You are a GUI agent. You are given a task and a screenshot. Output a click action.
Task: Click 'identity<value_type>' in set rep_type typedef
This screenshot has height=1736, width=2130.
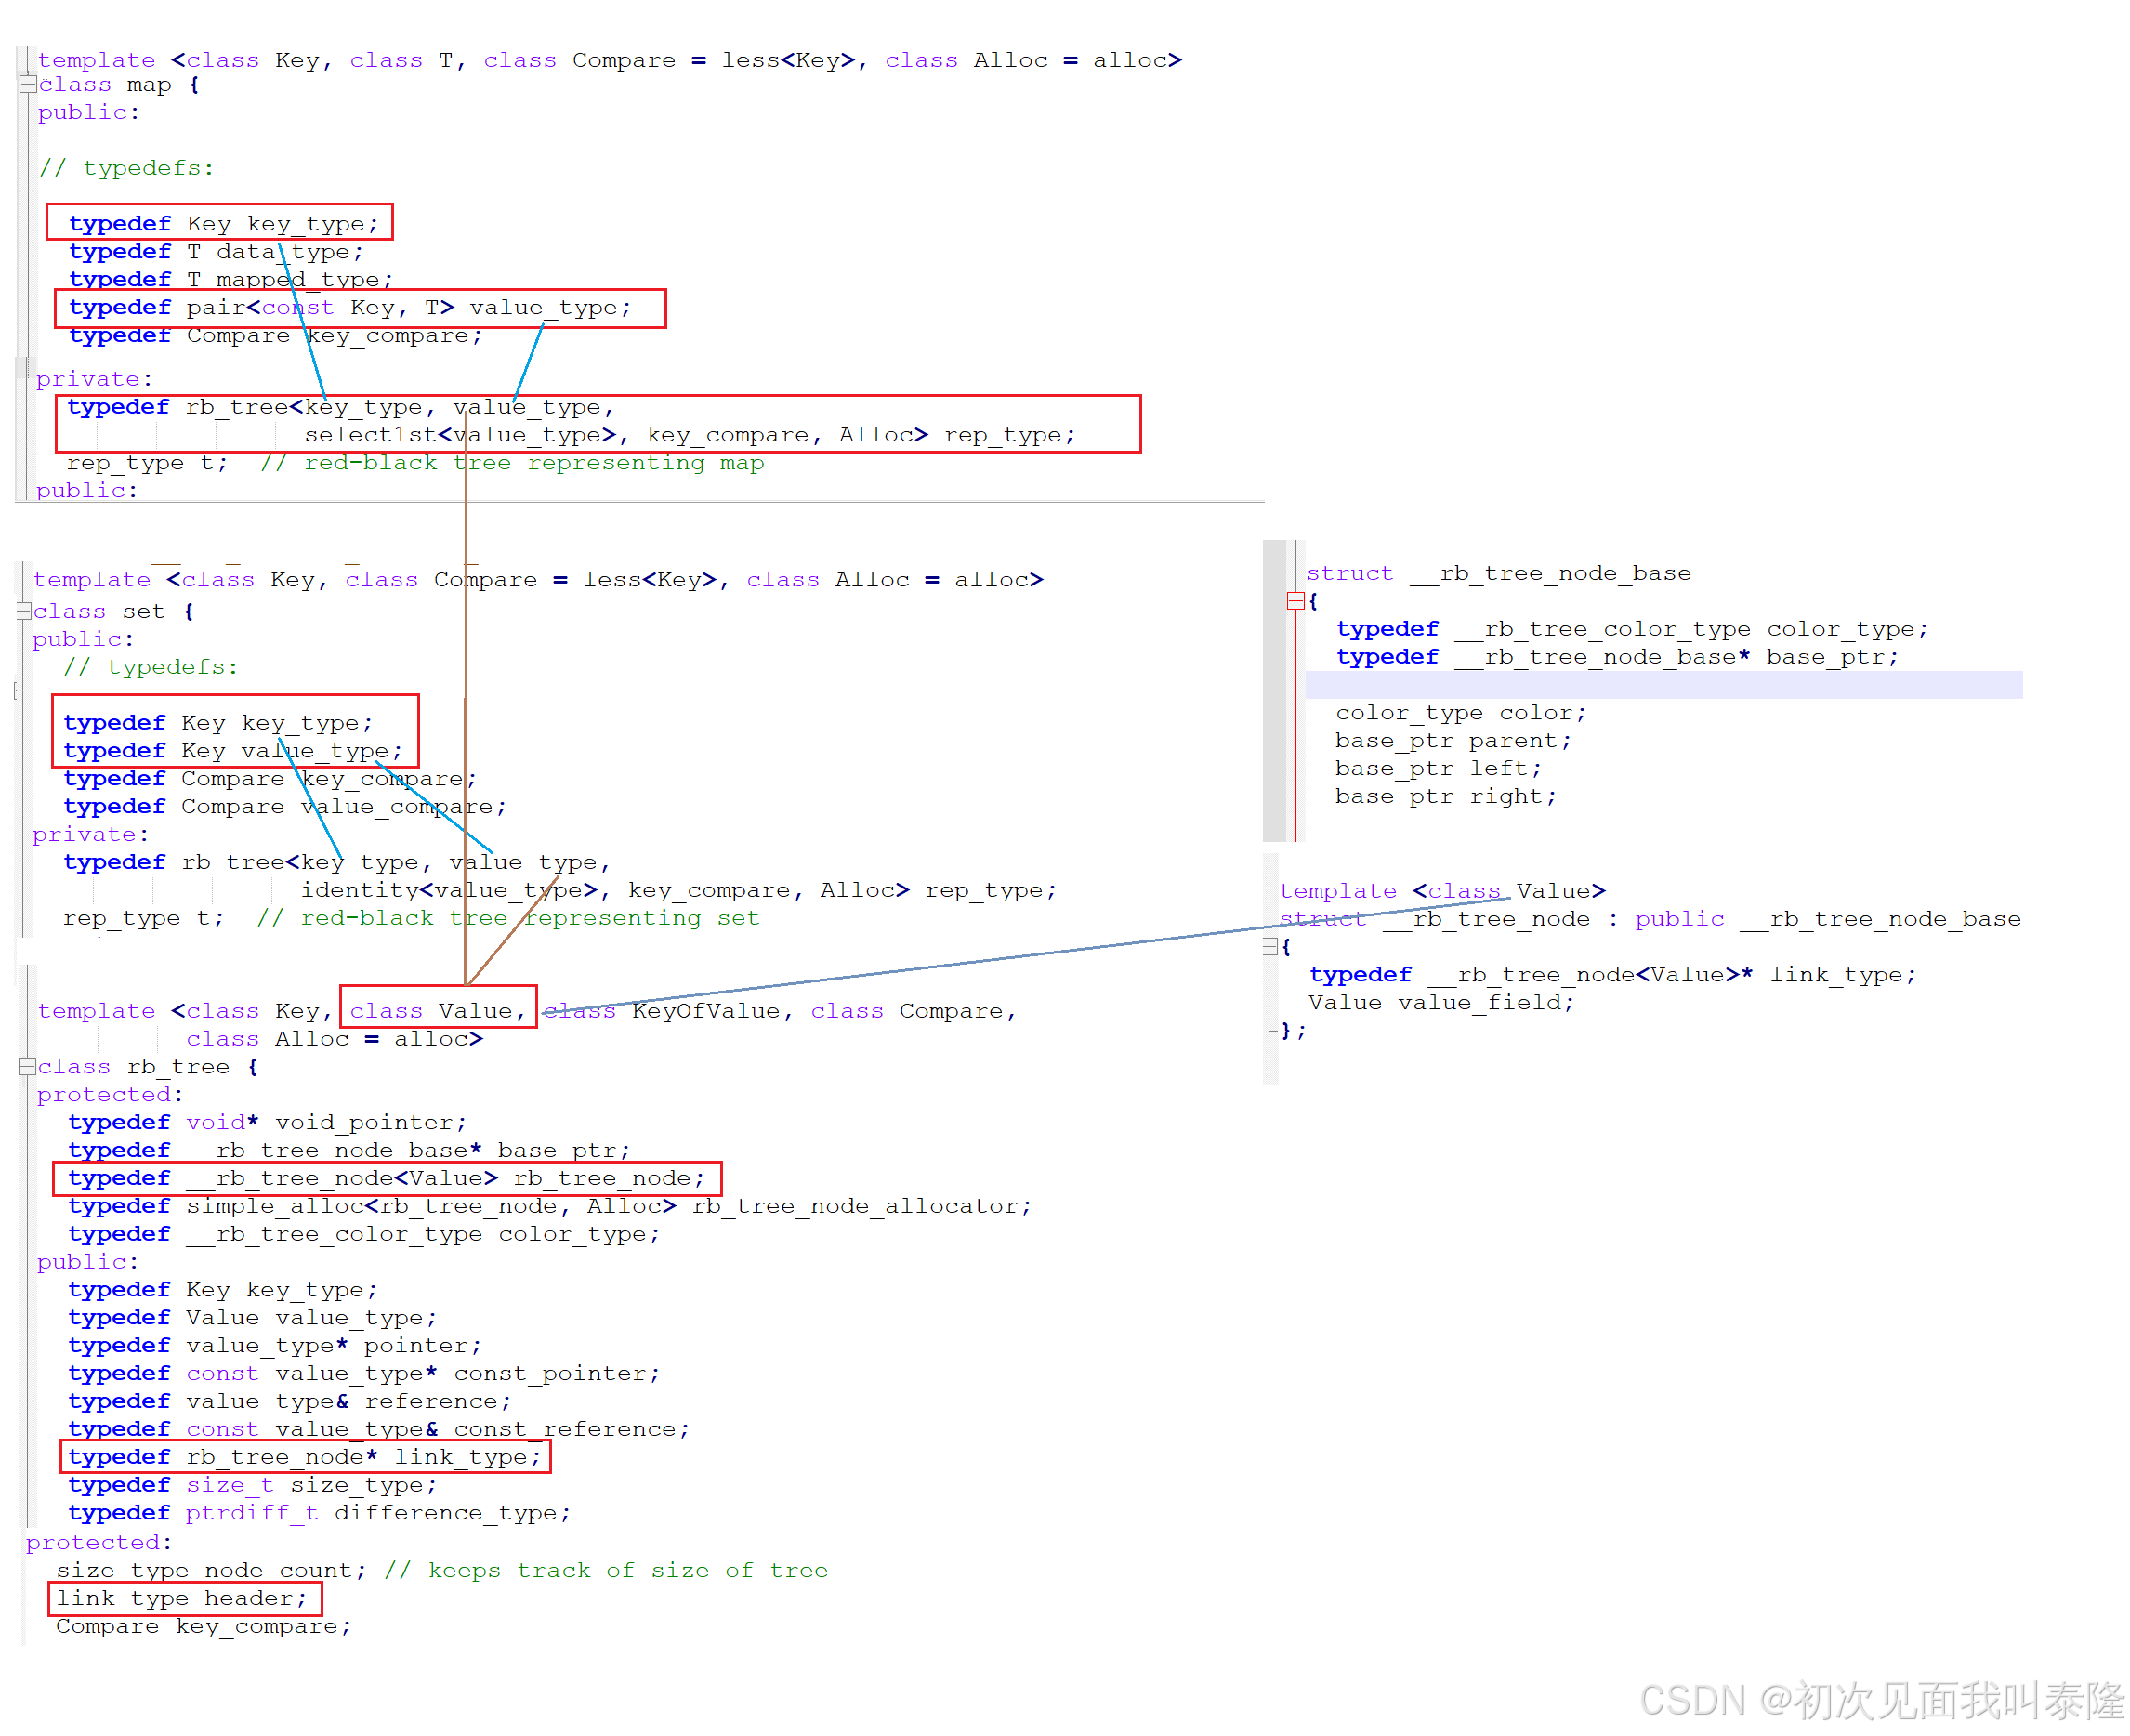pos(448,890)
